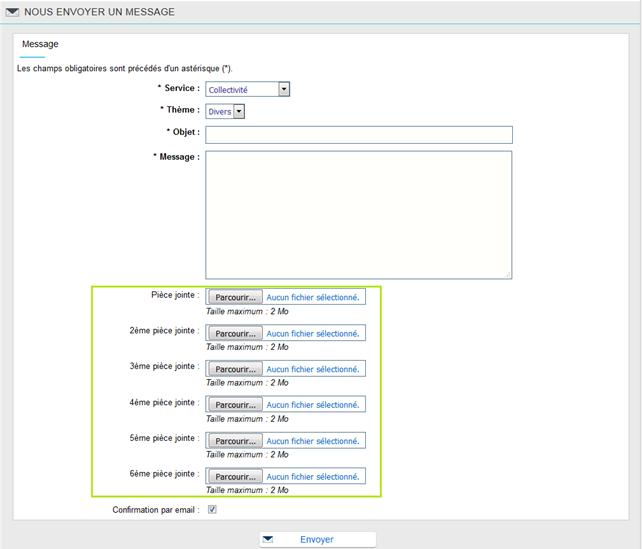Click envelope icon beside Nous envoyer un message

point(13,11)
